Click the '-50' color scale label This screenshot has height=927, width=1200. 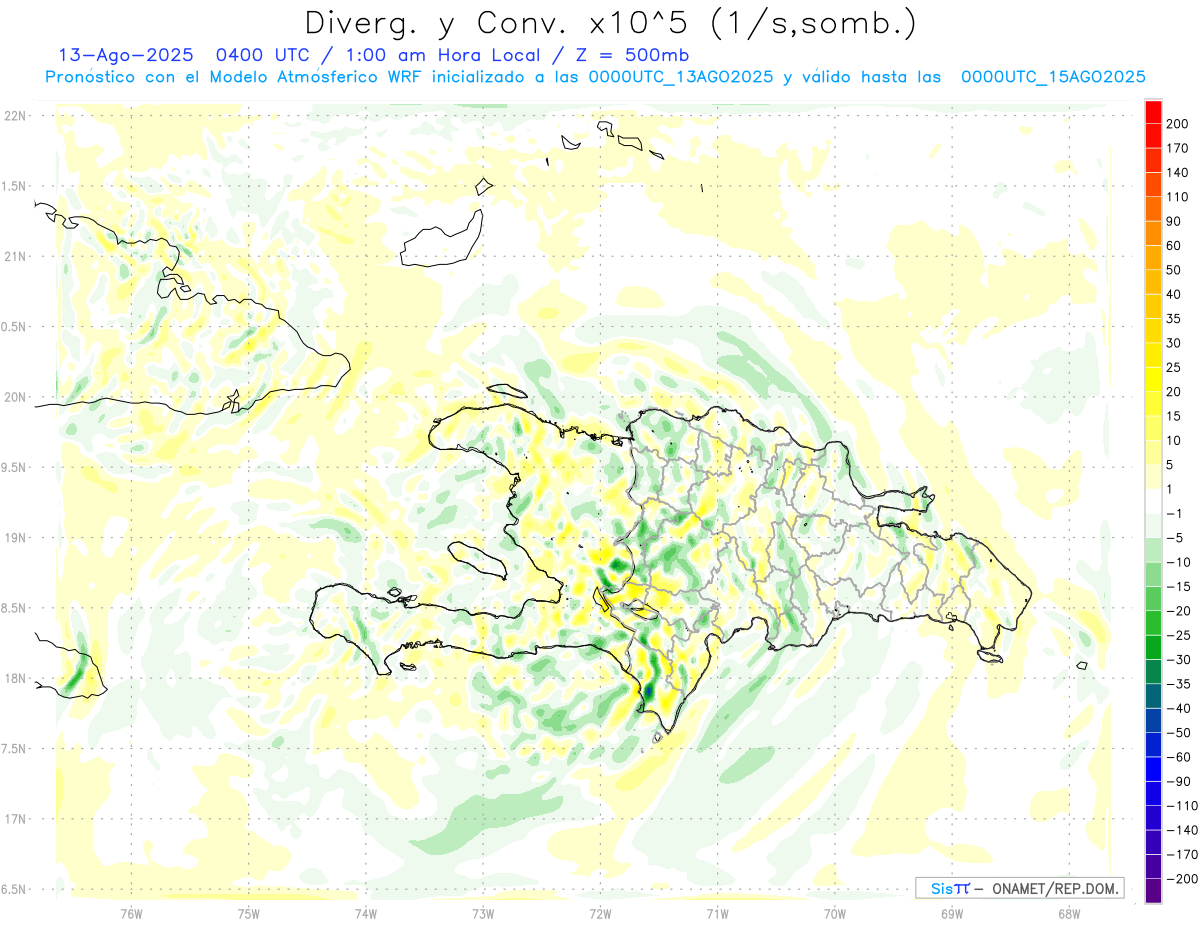click(x=1180, y=733)
